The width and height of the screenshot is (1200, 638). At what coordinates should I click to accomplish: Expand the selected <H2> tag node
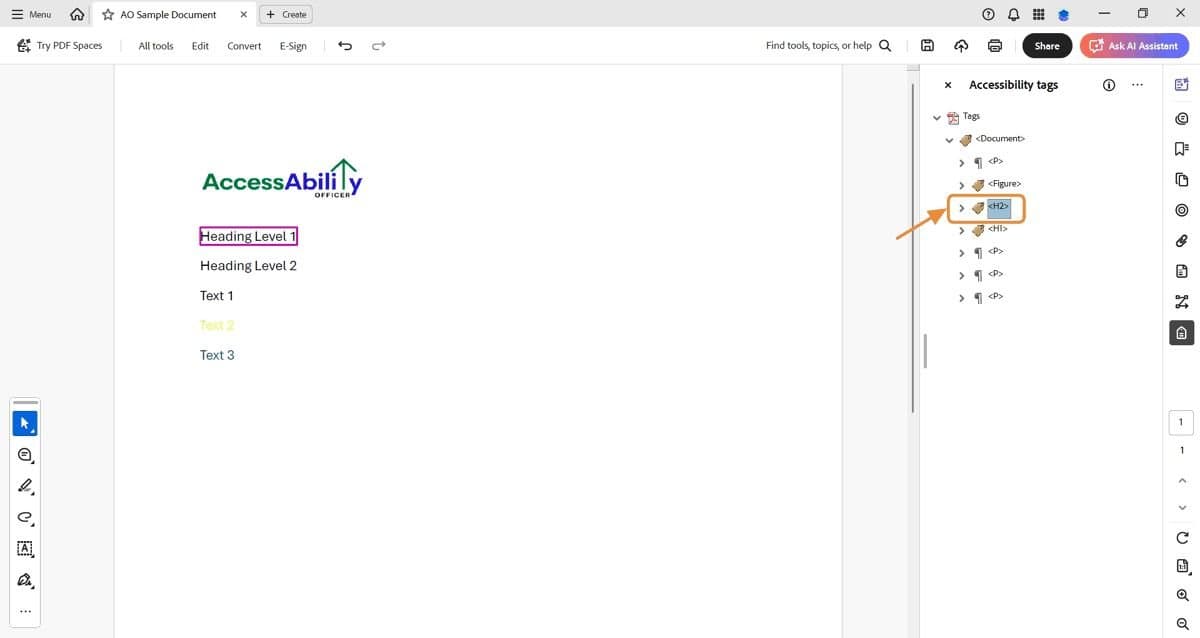(961, 208)
